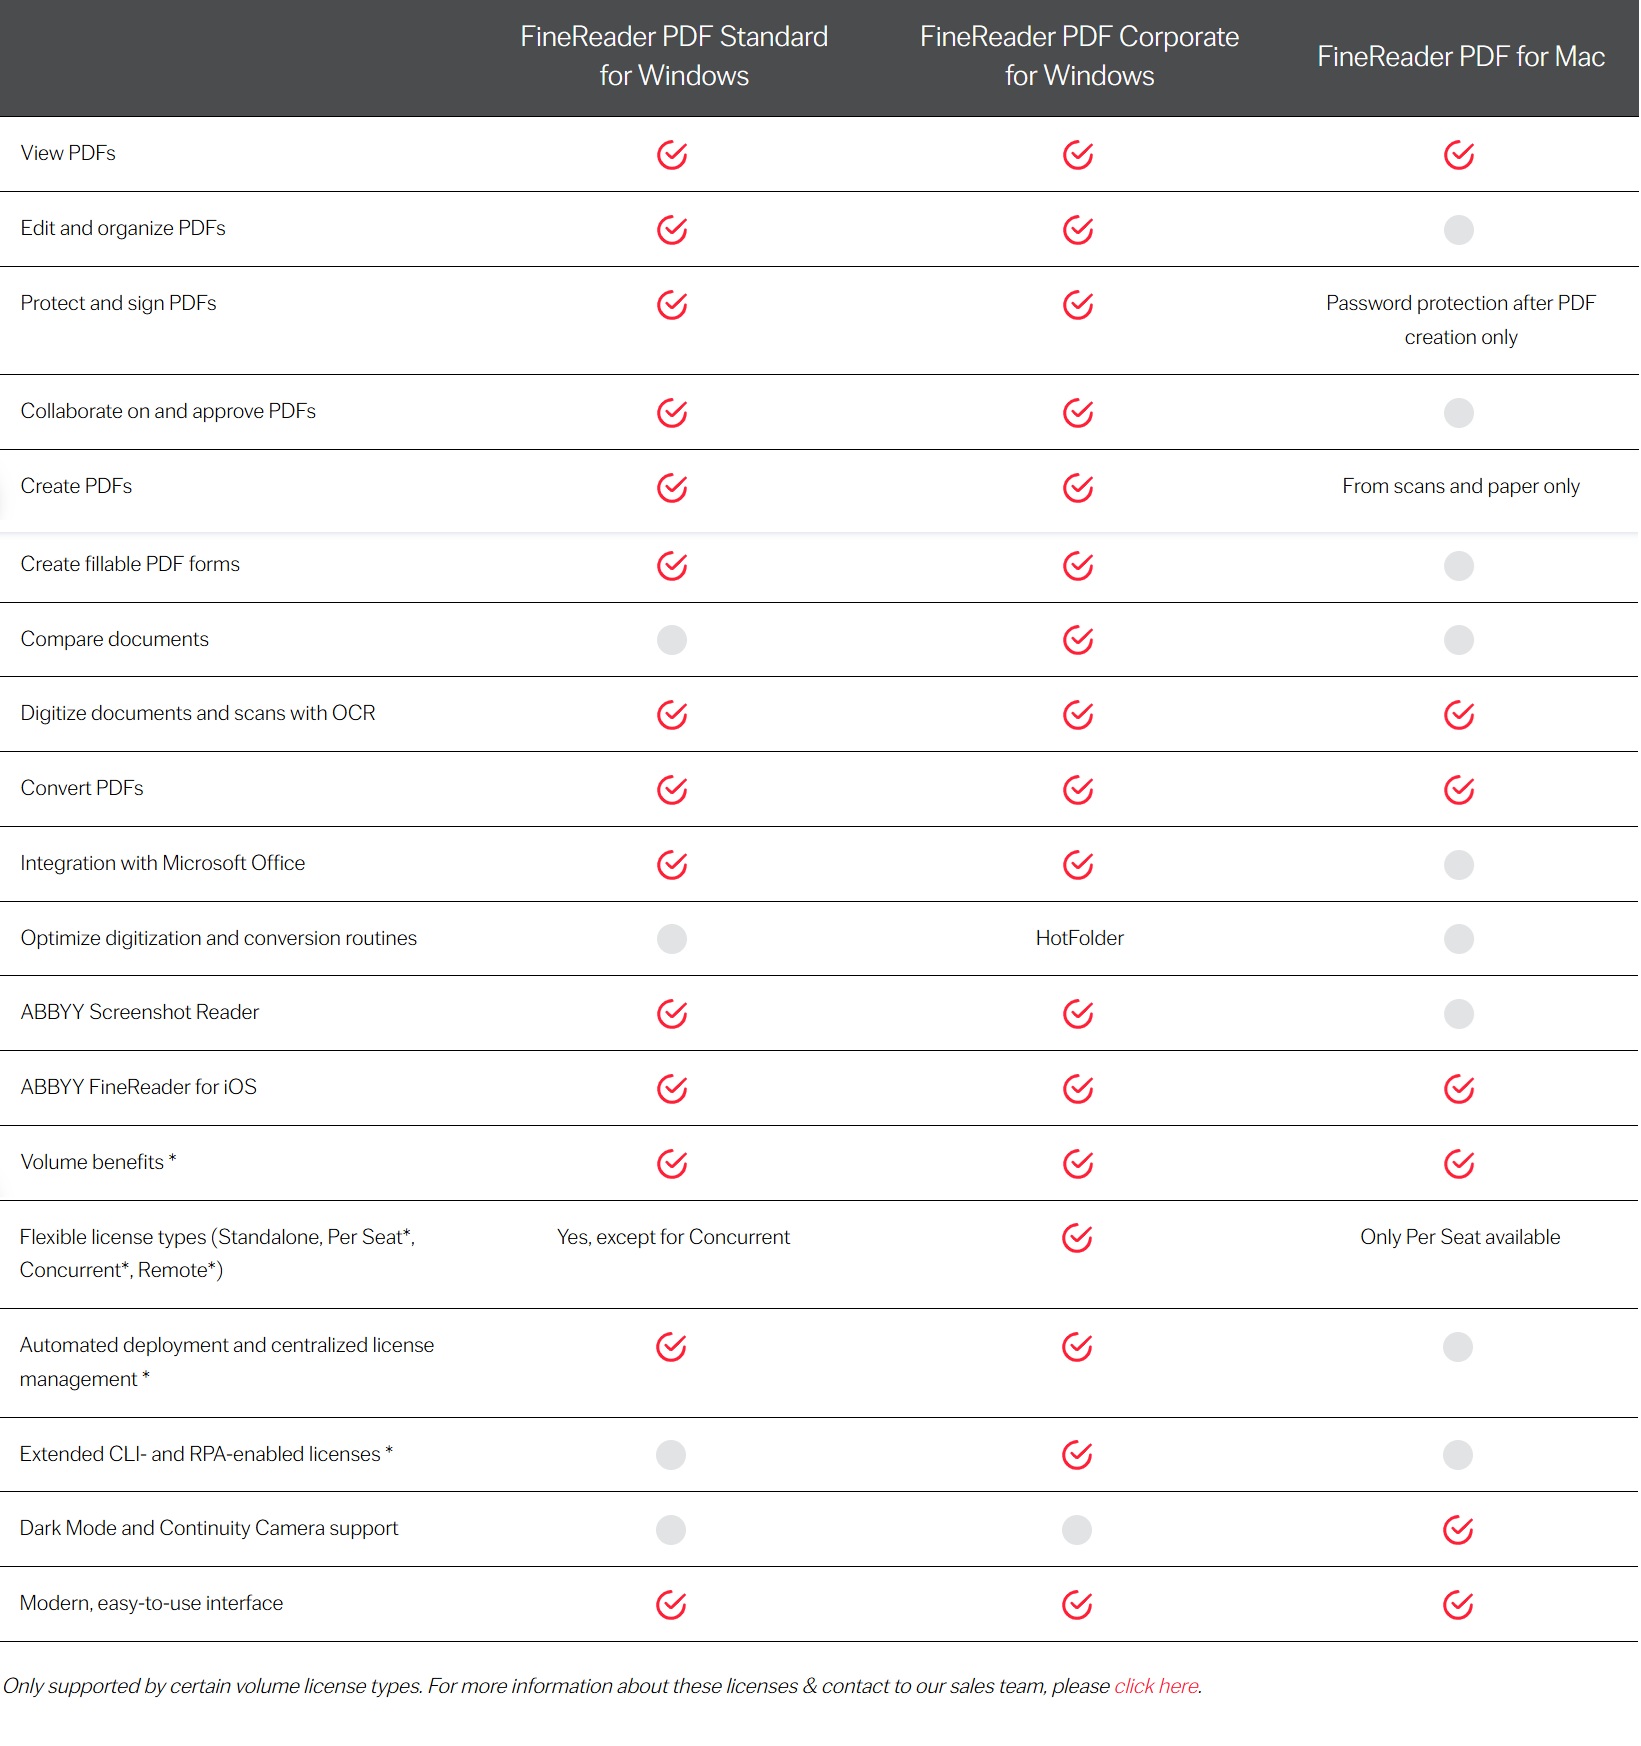The width and height of the screenshot is (1641, 1746).
Task: Click Flexible license types checkmark under Corporate
Action: point(1076,1238)
